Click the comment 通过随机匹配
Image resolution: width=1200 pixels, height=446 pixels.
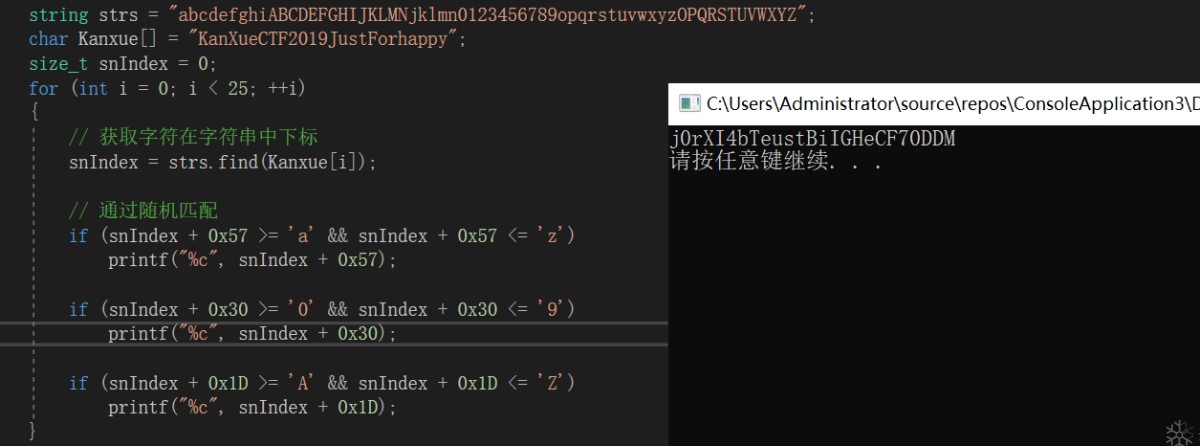[x=143, y=211]
